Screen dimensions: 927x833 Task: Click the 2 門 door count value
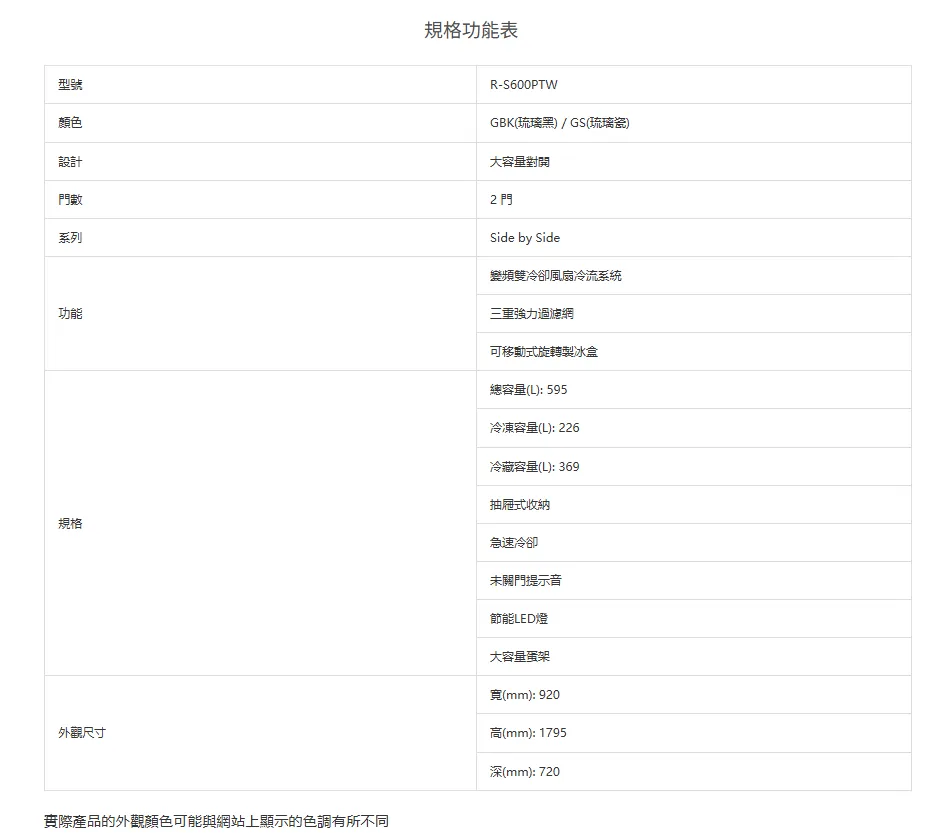point(501,199)
